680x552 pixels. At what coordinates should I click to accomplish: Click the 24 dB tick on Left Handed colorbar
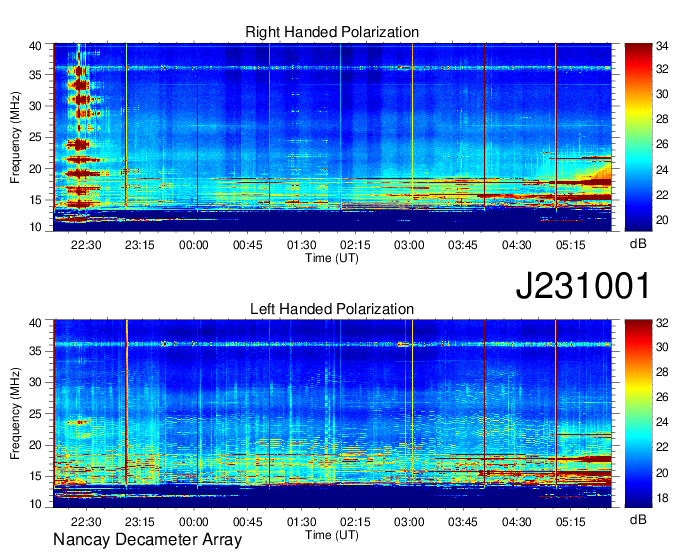tap(662, 422)
